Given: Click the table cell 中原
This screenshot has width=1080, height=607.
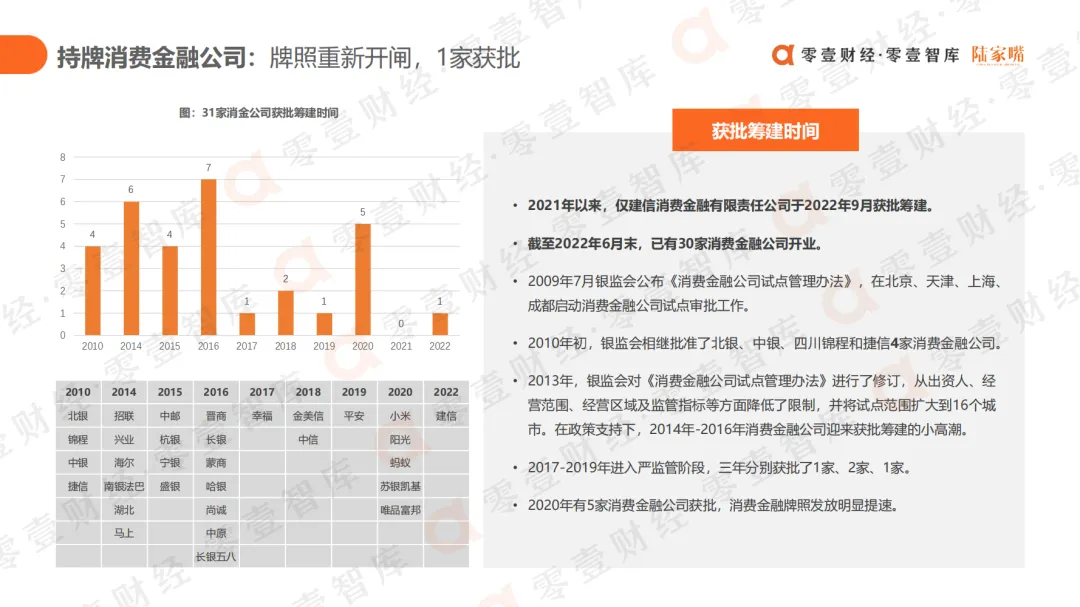Looking at the screenshot, I should pyautogui.click(x=216, y=533).
